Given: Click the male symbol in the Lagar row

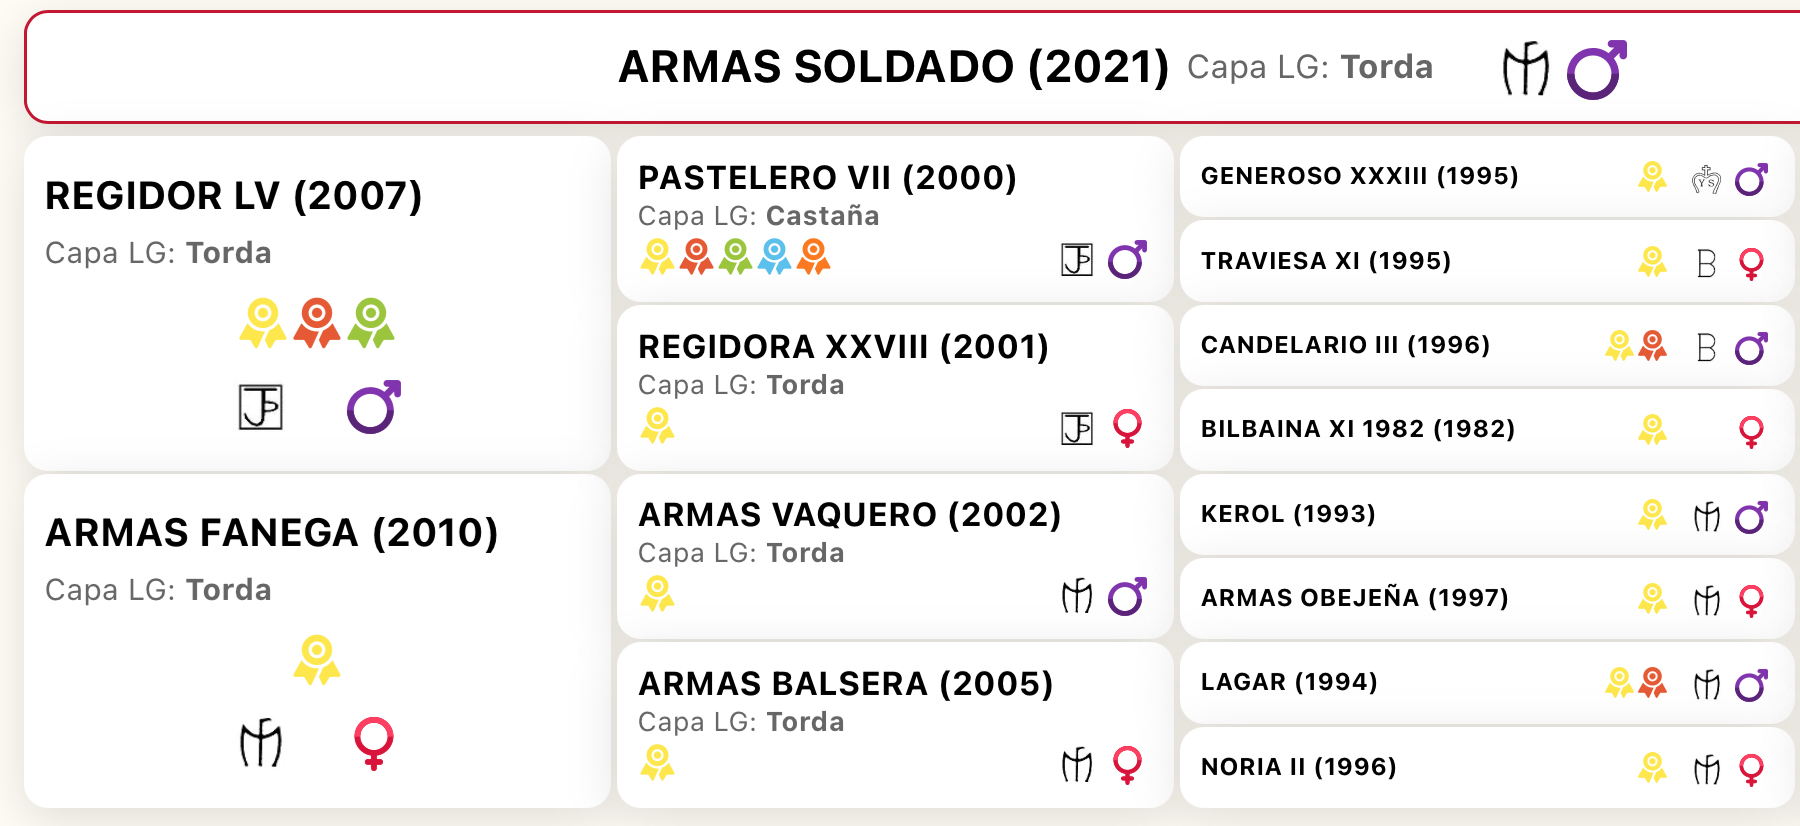Looking at the screenshot, I should pyautogui.click(x=1751, y=685).
